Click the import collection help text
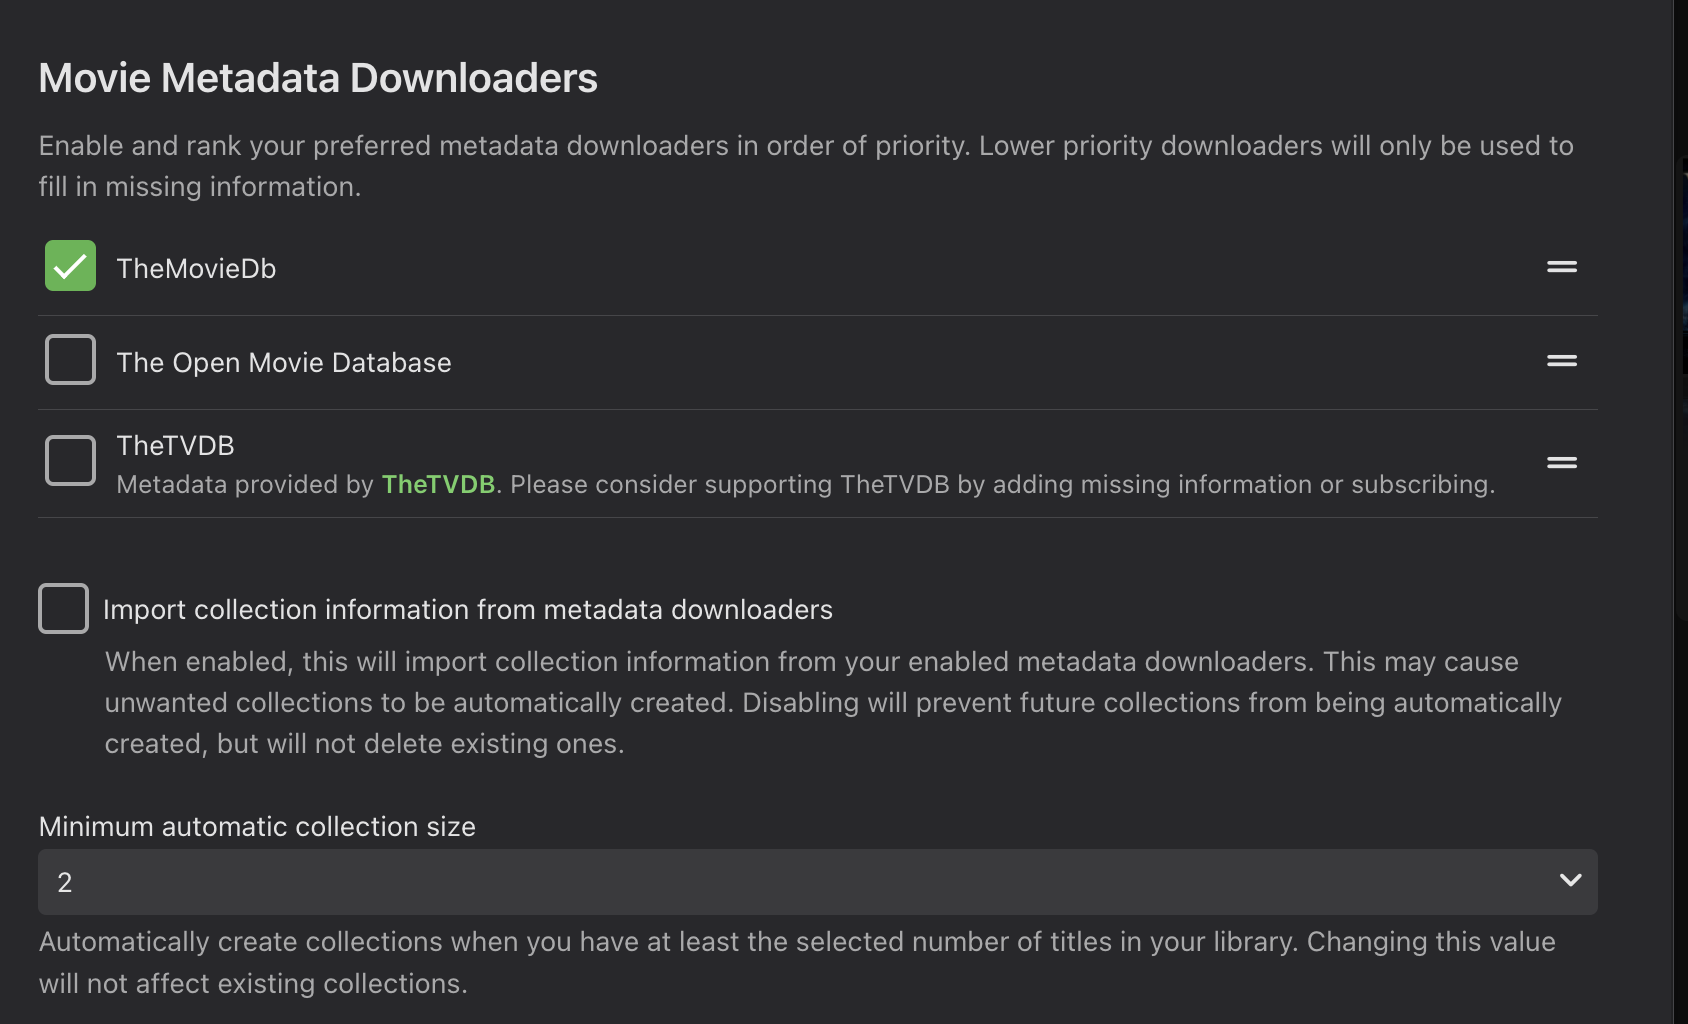 (832, 703)
